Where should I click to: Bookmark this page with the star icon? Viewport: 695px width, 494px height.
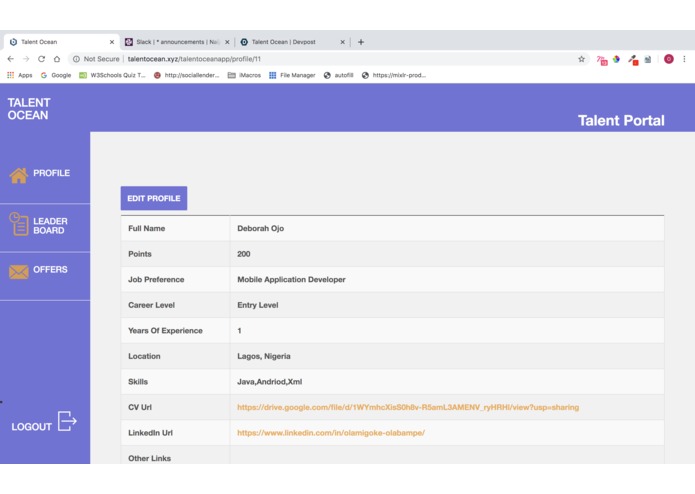581,59
